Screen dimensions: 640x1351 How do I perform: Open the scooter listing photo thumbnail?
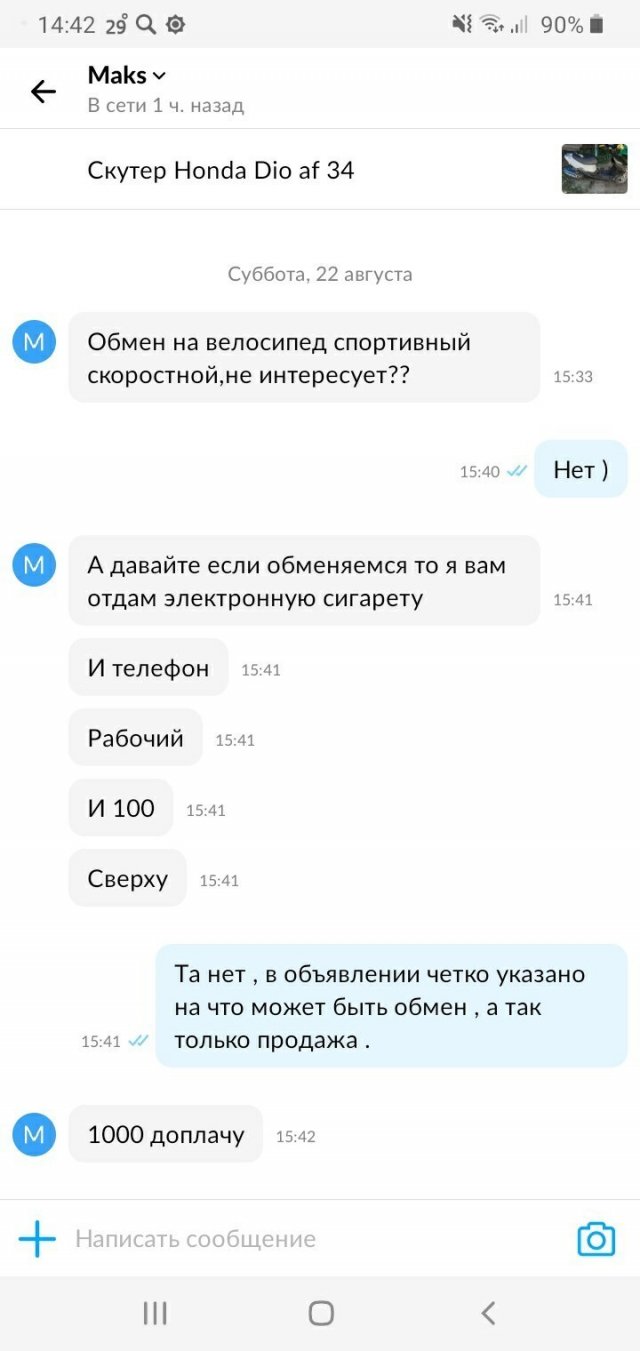coord(594,169)
